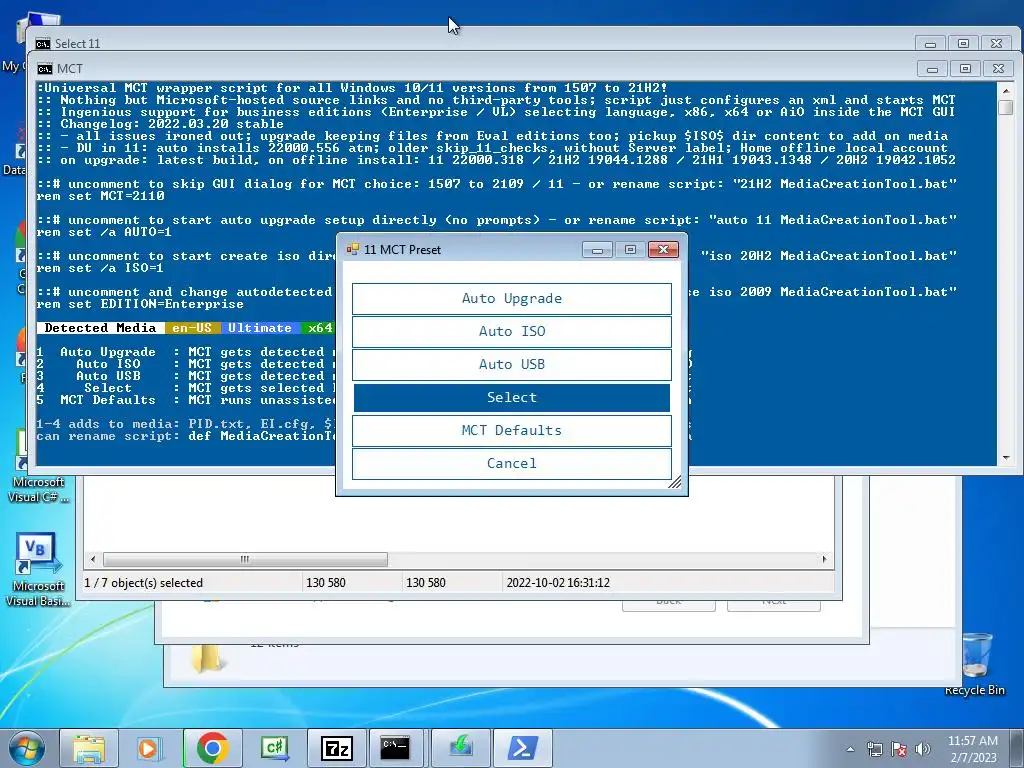Click the '1 / 7 object(s) selected' status text
Image resolution: width=1024 pixels, height=768 pixels.
point(144,583)
